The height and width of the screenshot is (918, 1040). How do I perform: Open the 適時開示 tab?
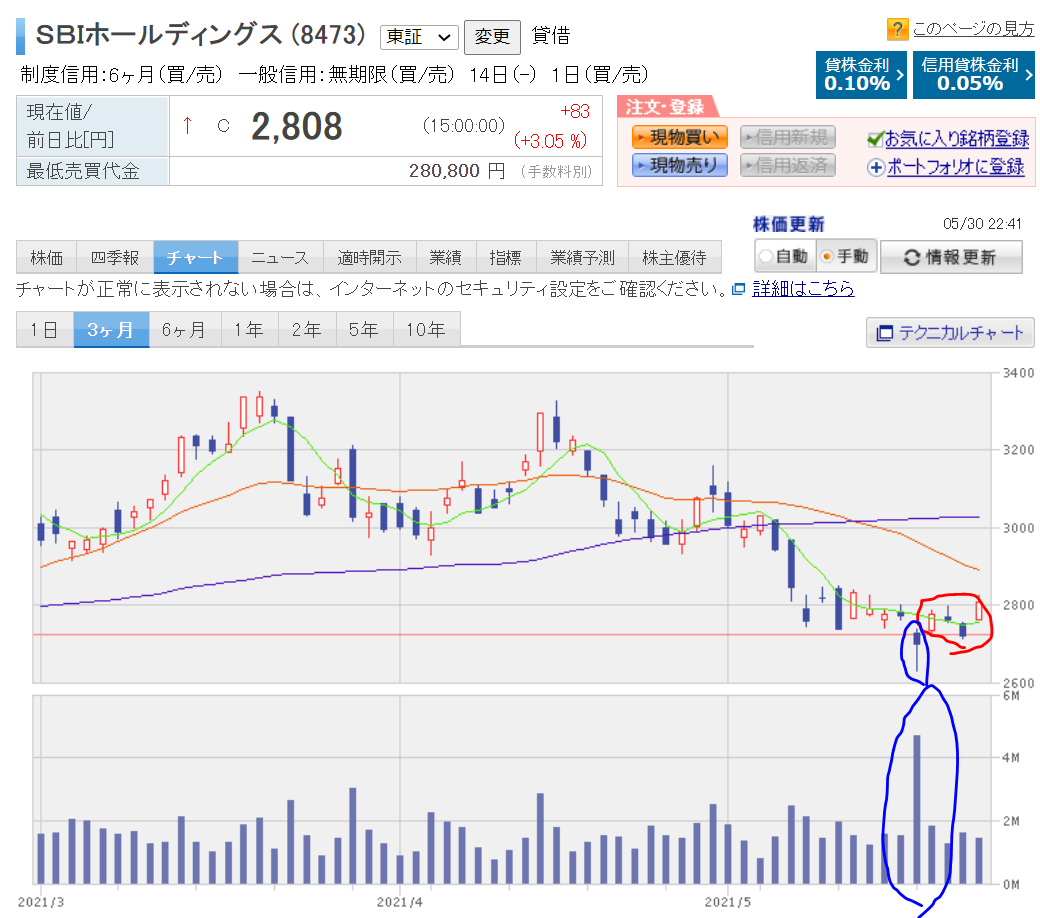point(369,257)
